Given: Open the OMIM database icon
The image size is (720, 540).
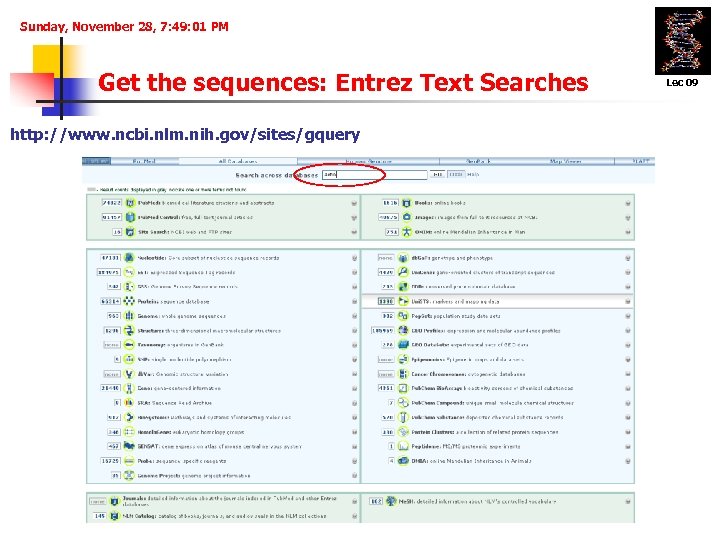Looking at the screenshot, I should 406,232.
